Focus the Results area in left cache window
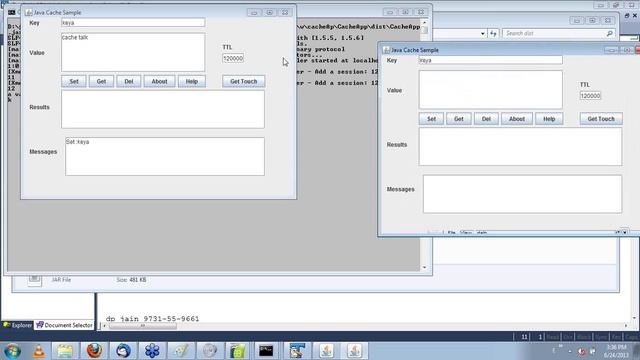This screenshot has height=360, width=640. pos(163,109)
